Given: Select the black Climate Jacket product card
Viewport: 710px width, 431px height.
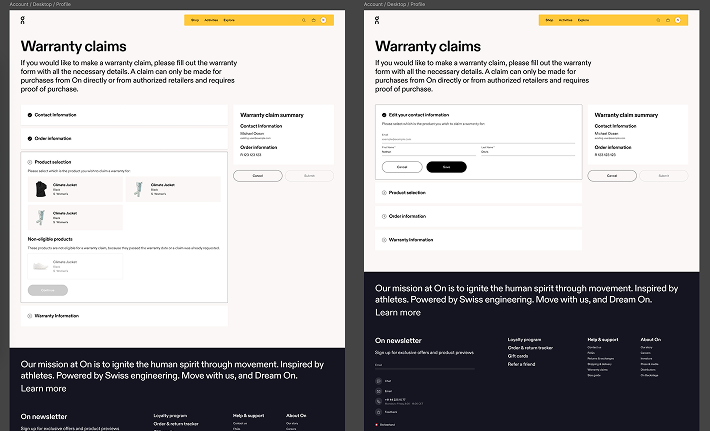Looking at the screenshot, I should 75,189.
